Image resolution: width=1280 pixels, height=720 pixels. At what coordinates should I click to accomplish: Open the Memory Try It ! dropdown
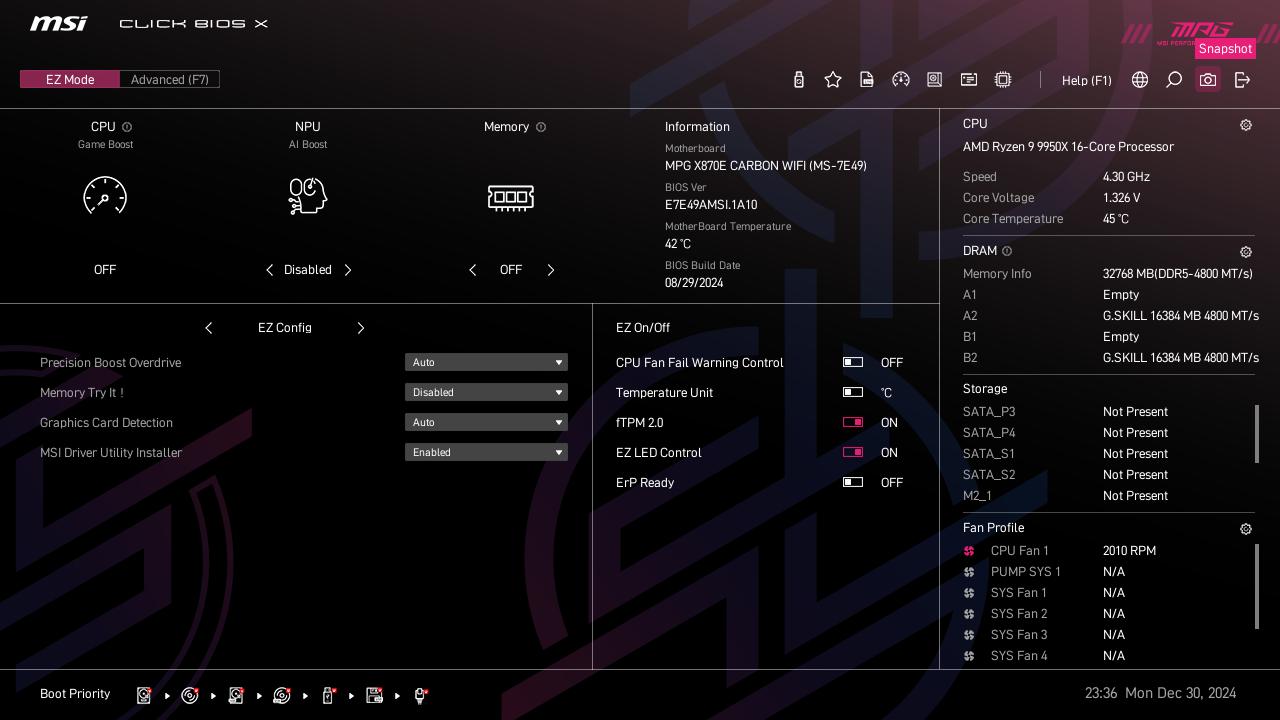486,392
